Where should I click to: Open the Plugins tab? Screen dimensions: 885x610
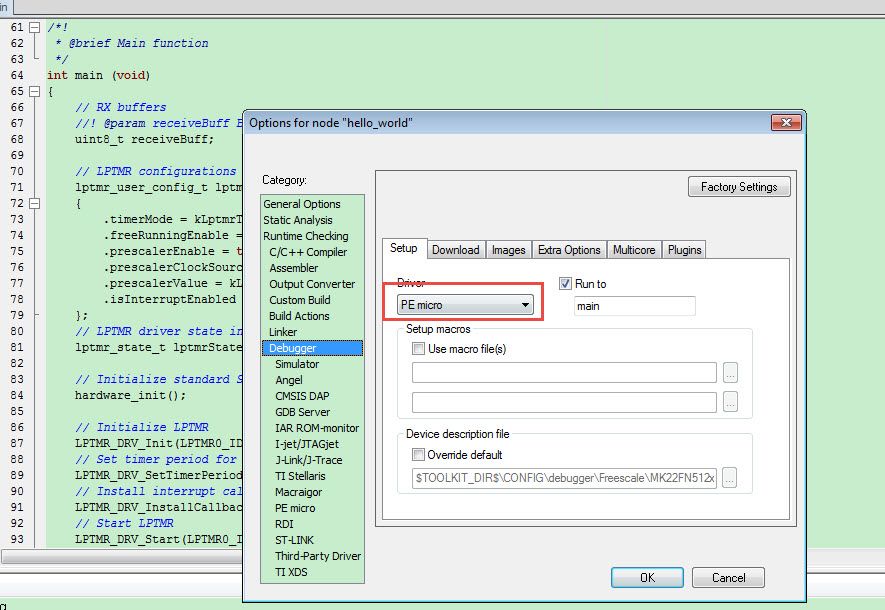[684, 250]
